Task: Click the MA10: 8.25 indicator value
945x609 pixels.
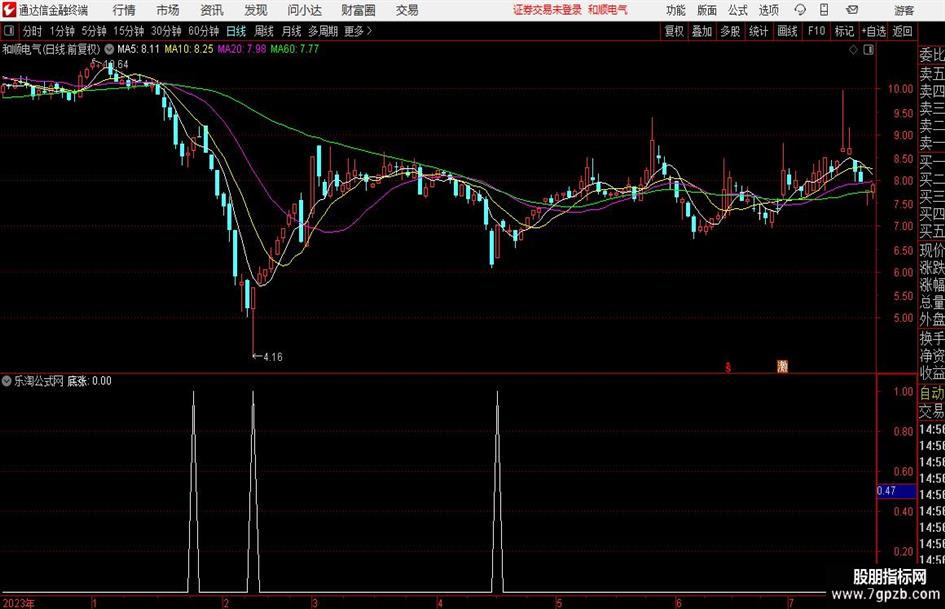Action: click(189, 49)
